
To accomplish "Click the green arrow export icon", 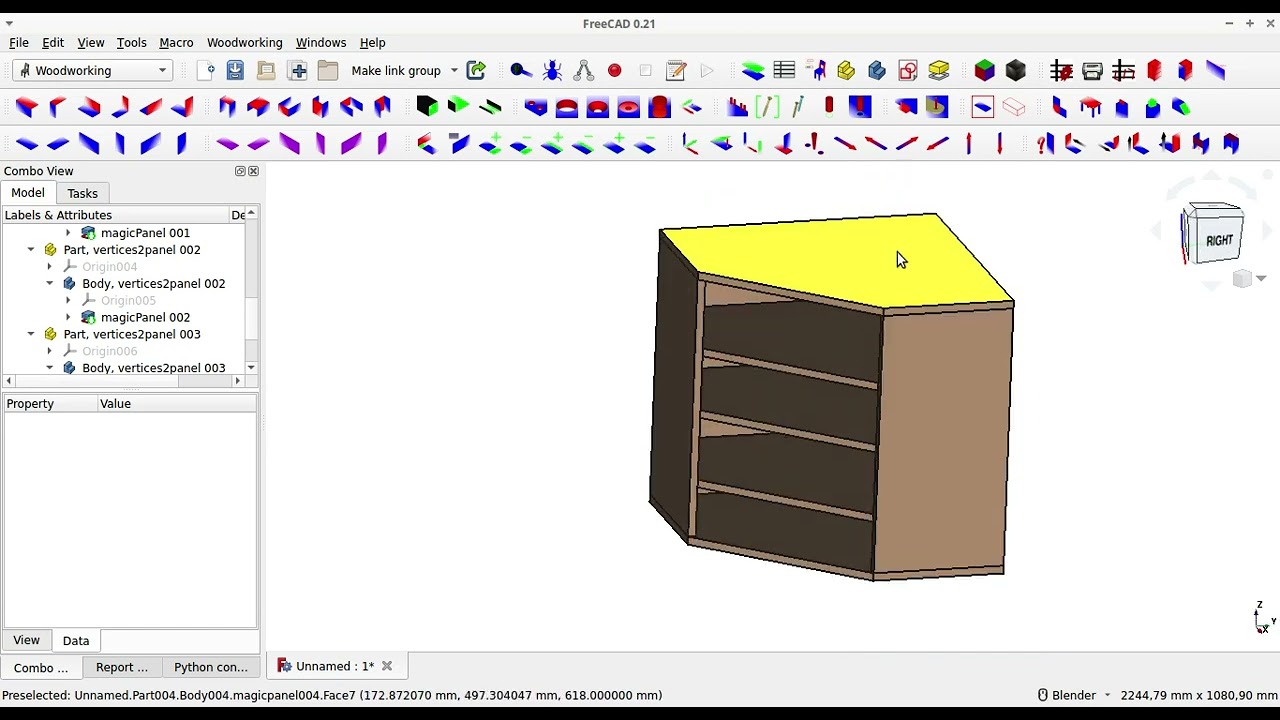I will tap(476, 70).
